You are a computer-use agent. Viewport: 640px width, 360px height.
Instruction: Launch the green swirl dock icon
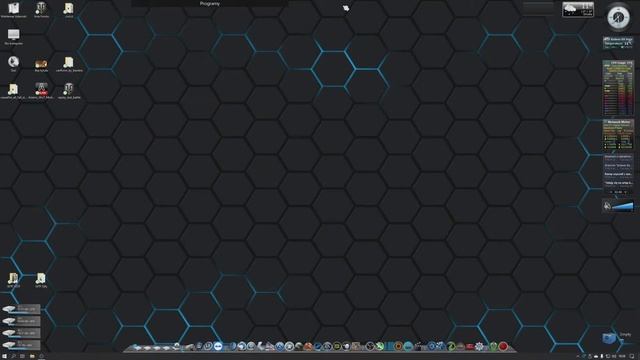click(451, 347)
